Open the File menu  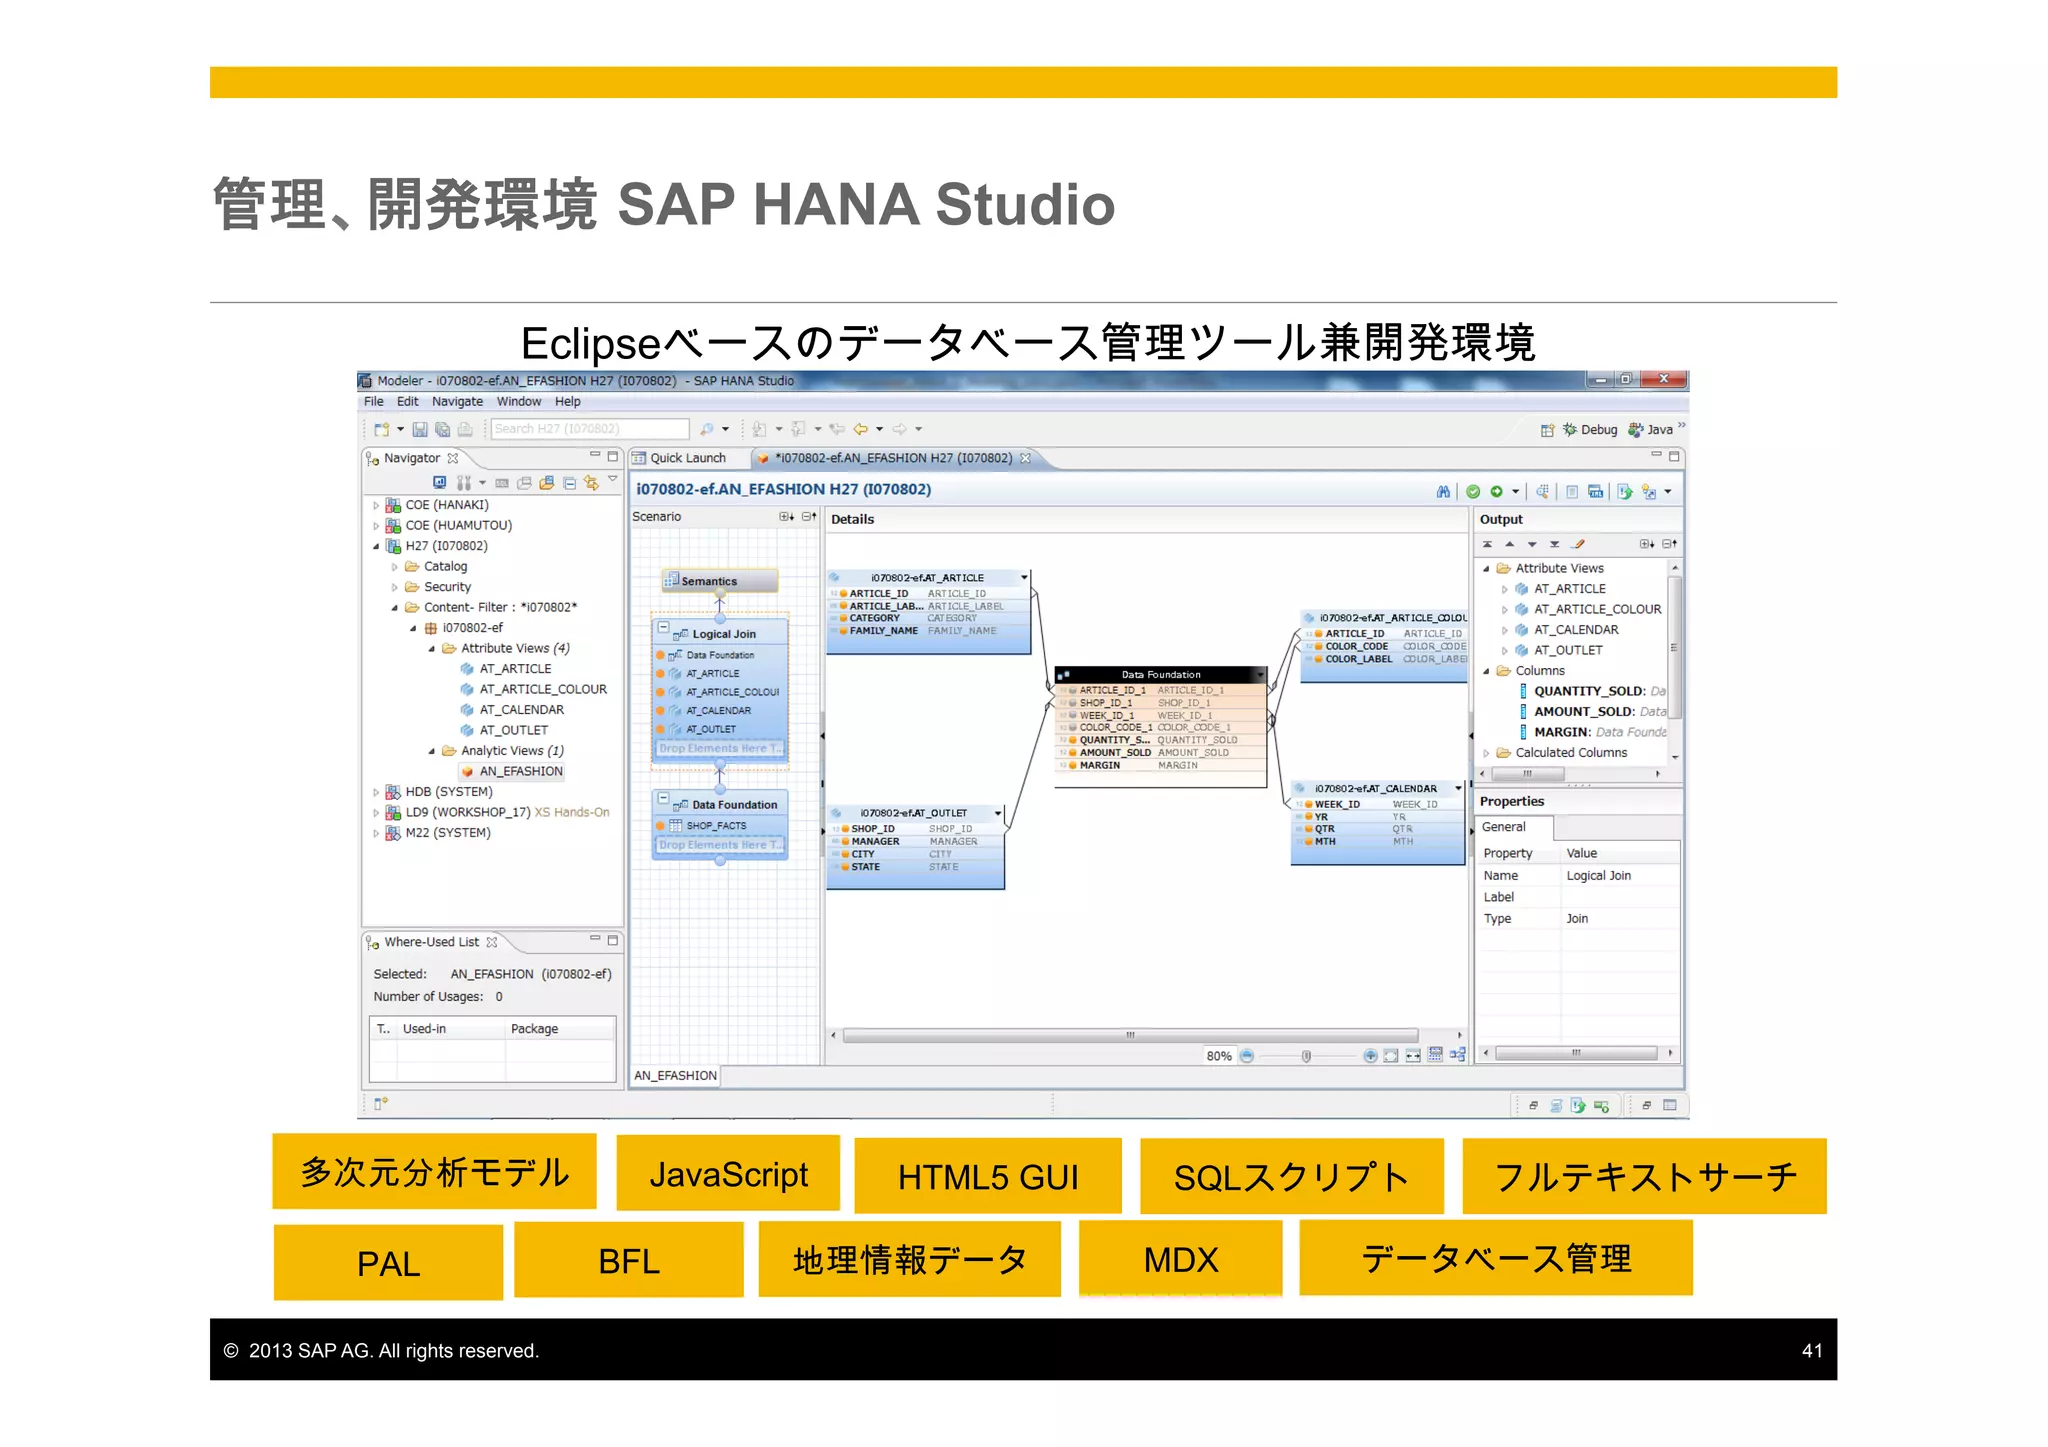373,402
